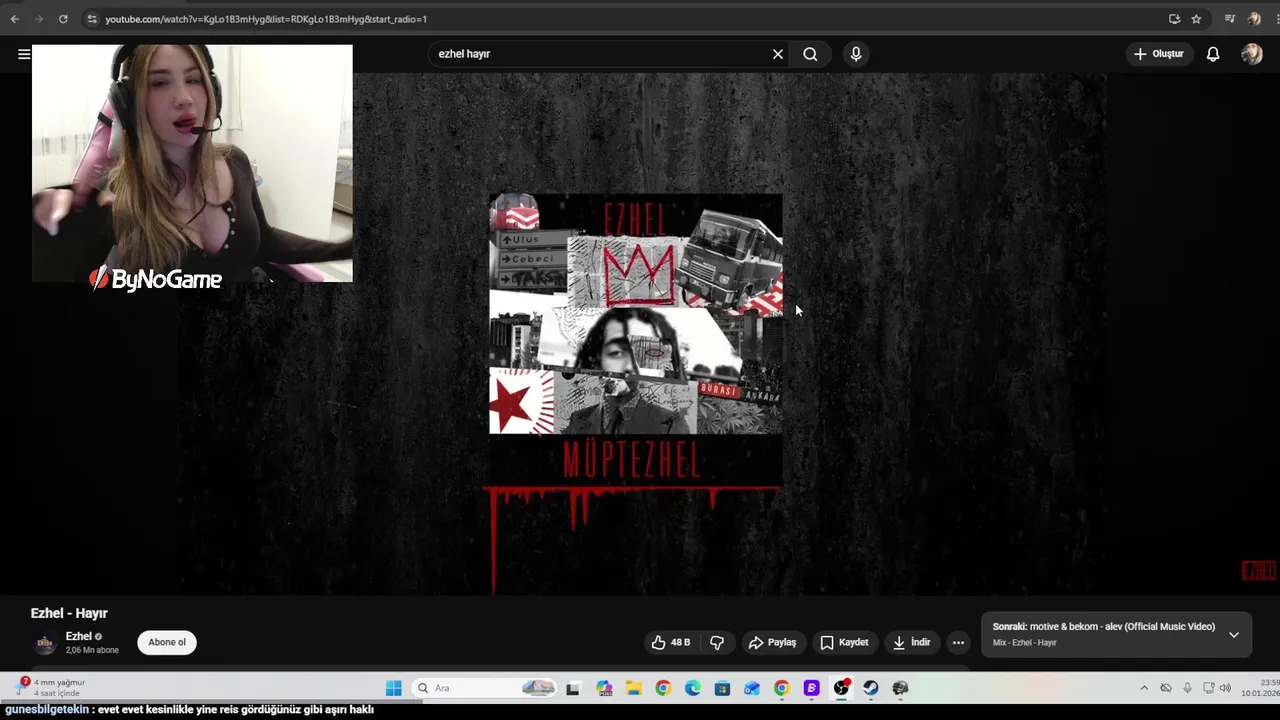
Task: Bookmark this page with the star
Action: click(x=1196, y=19)
